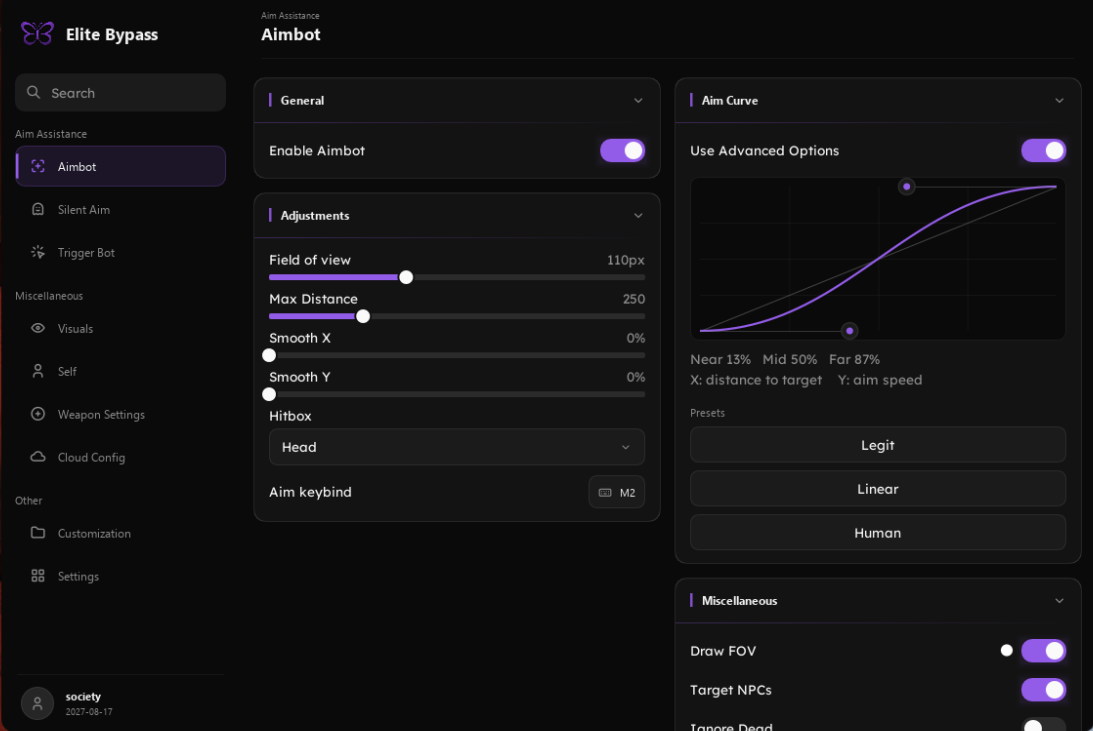The image size is (1093, 731).
Task: Collapse the General section chevron
Action: coord(638,100)
